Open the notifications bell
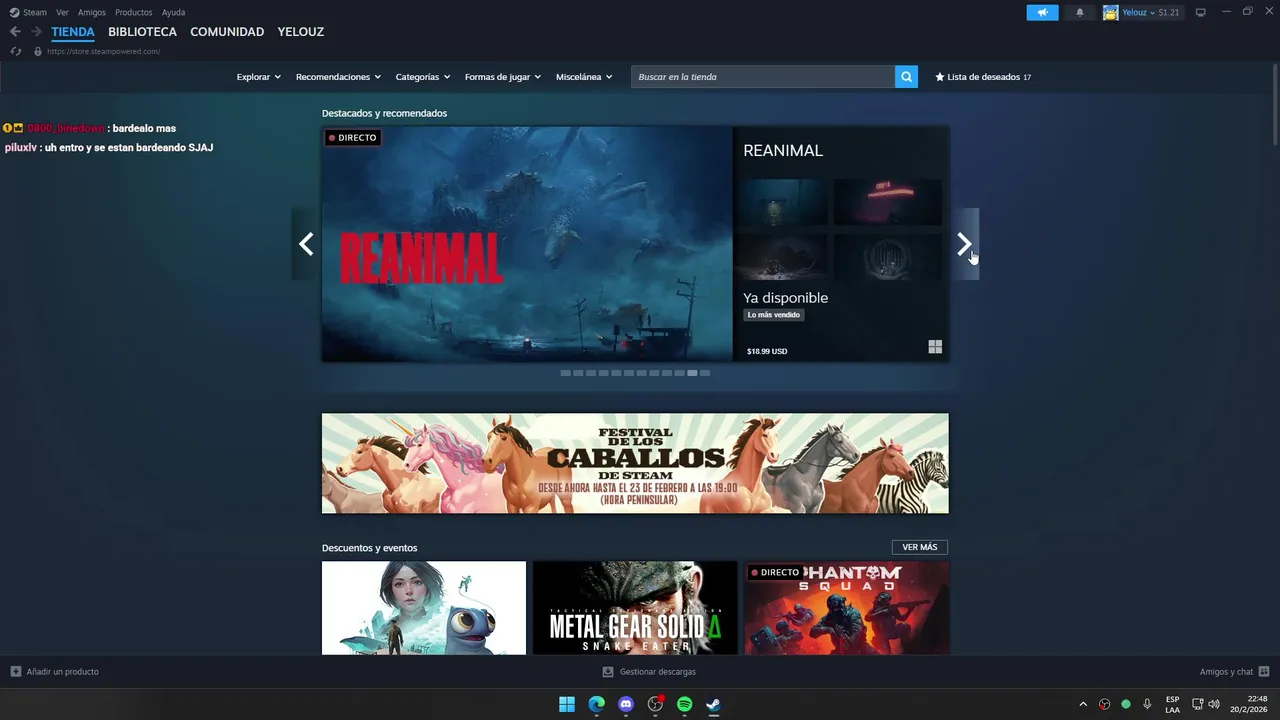The height and width of the screenshot is (720, 1280). tap(1080, 12)
